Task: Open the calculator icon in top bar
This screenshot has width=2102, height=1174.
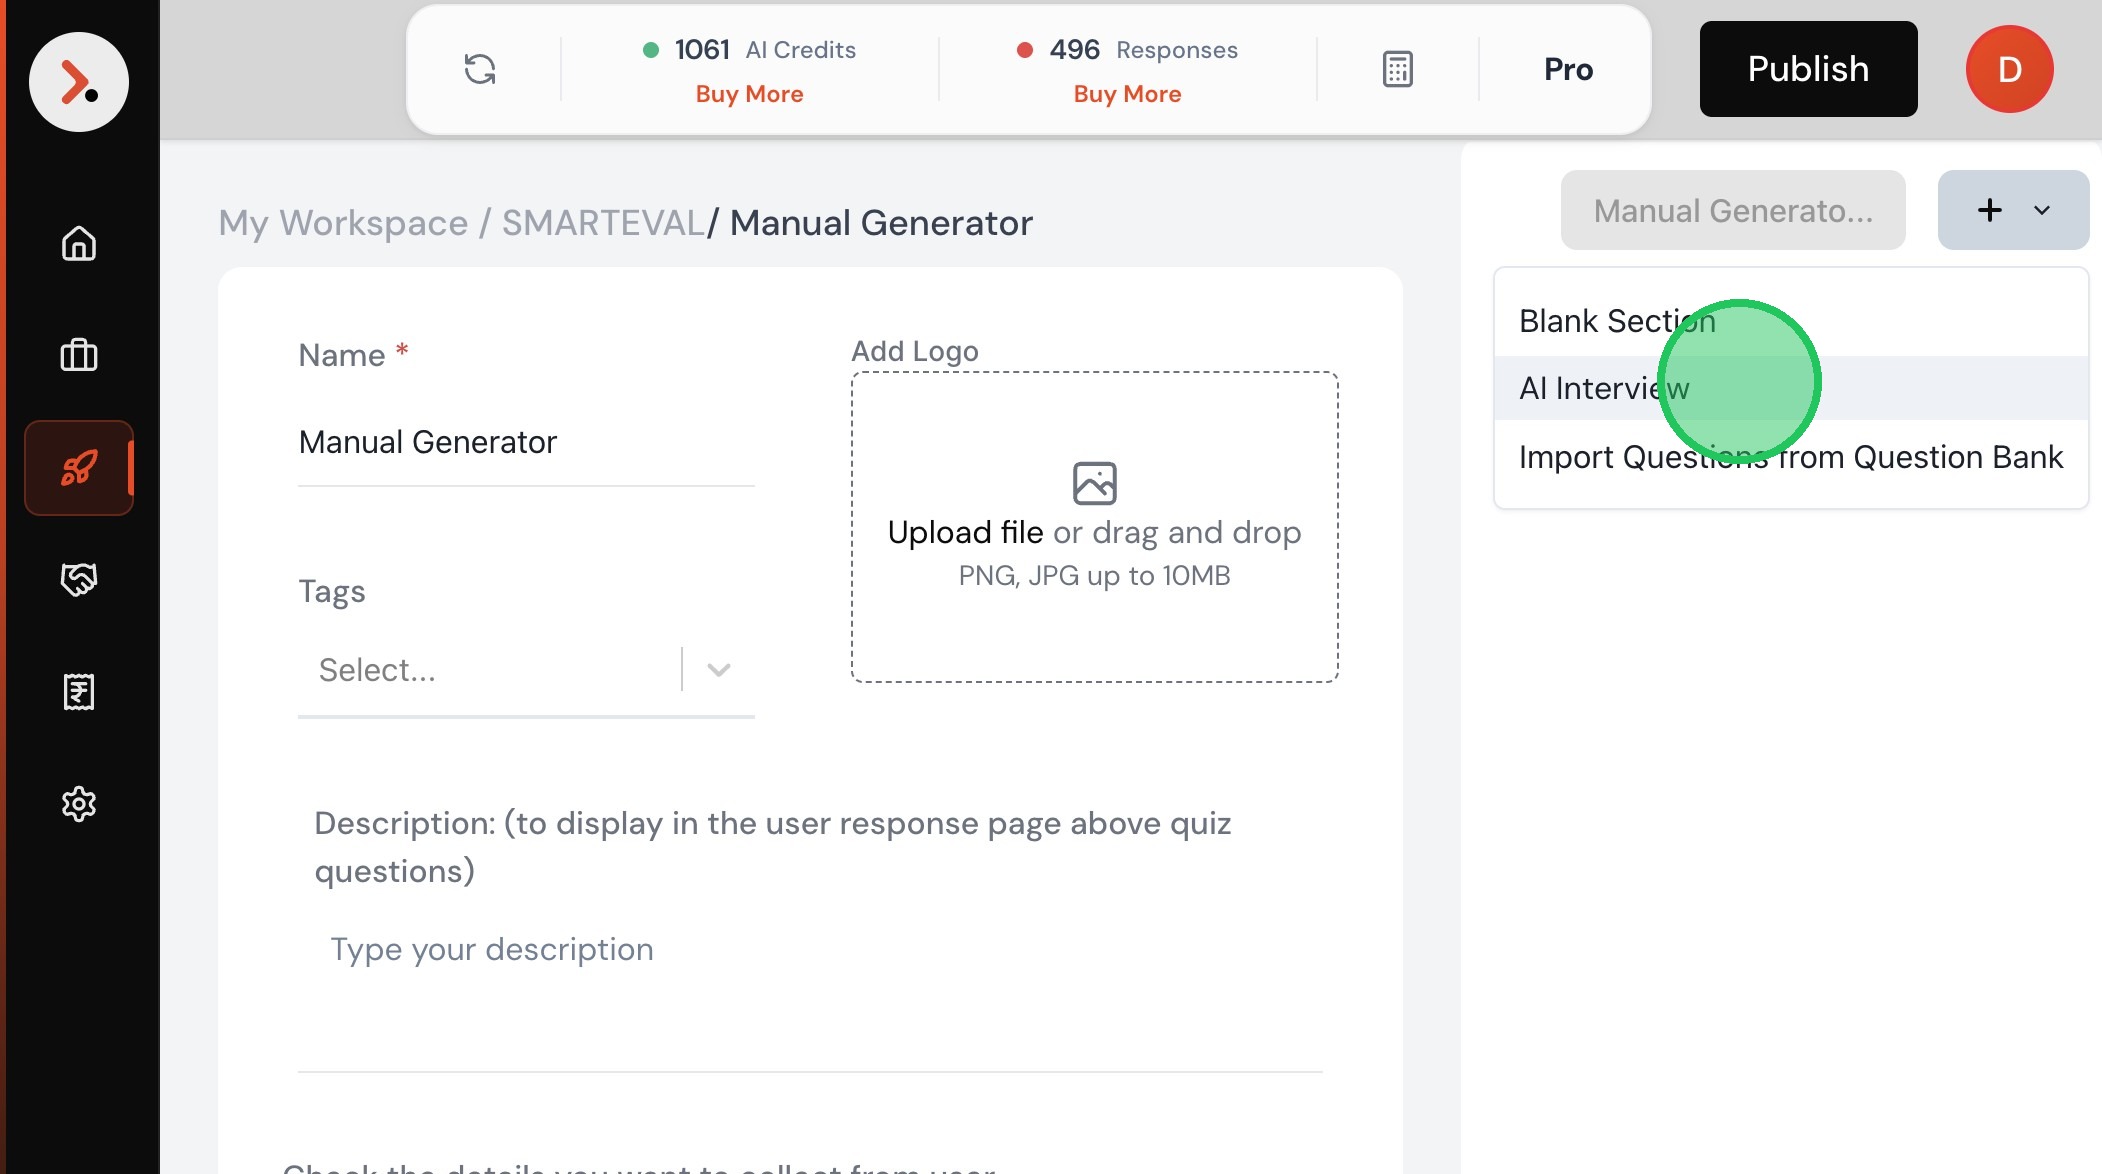Action: [x=1397, y=69]
